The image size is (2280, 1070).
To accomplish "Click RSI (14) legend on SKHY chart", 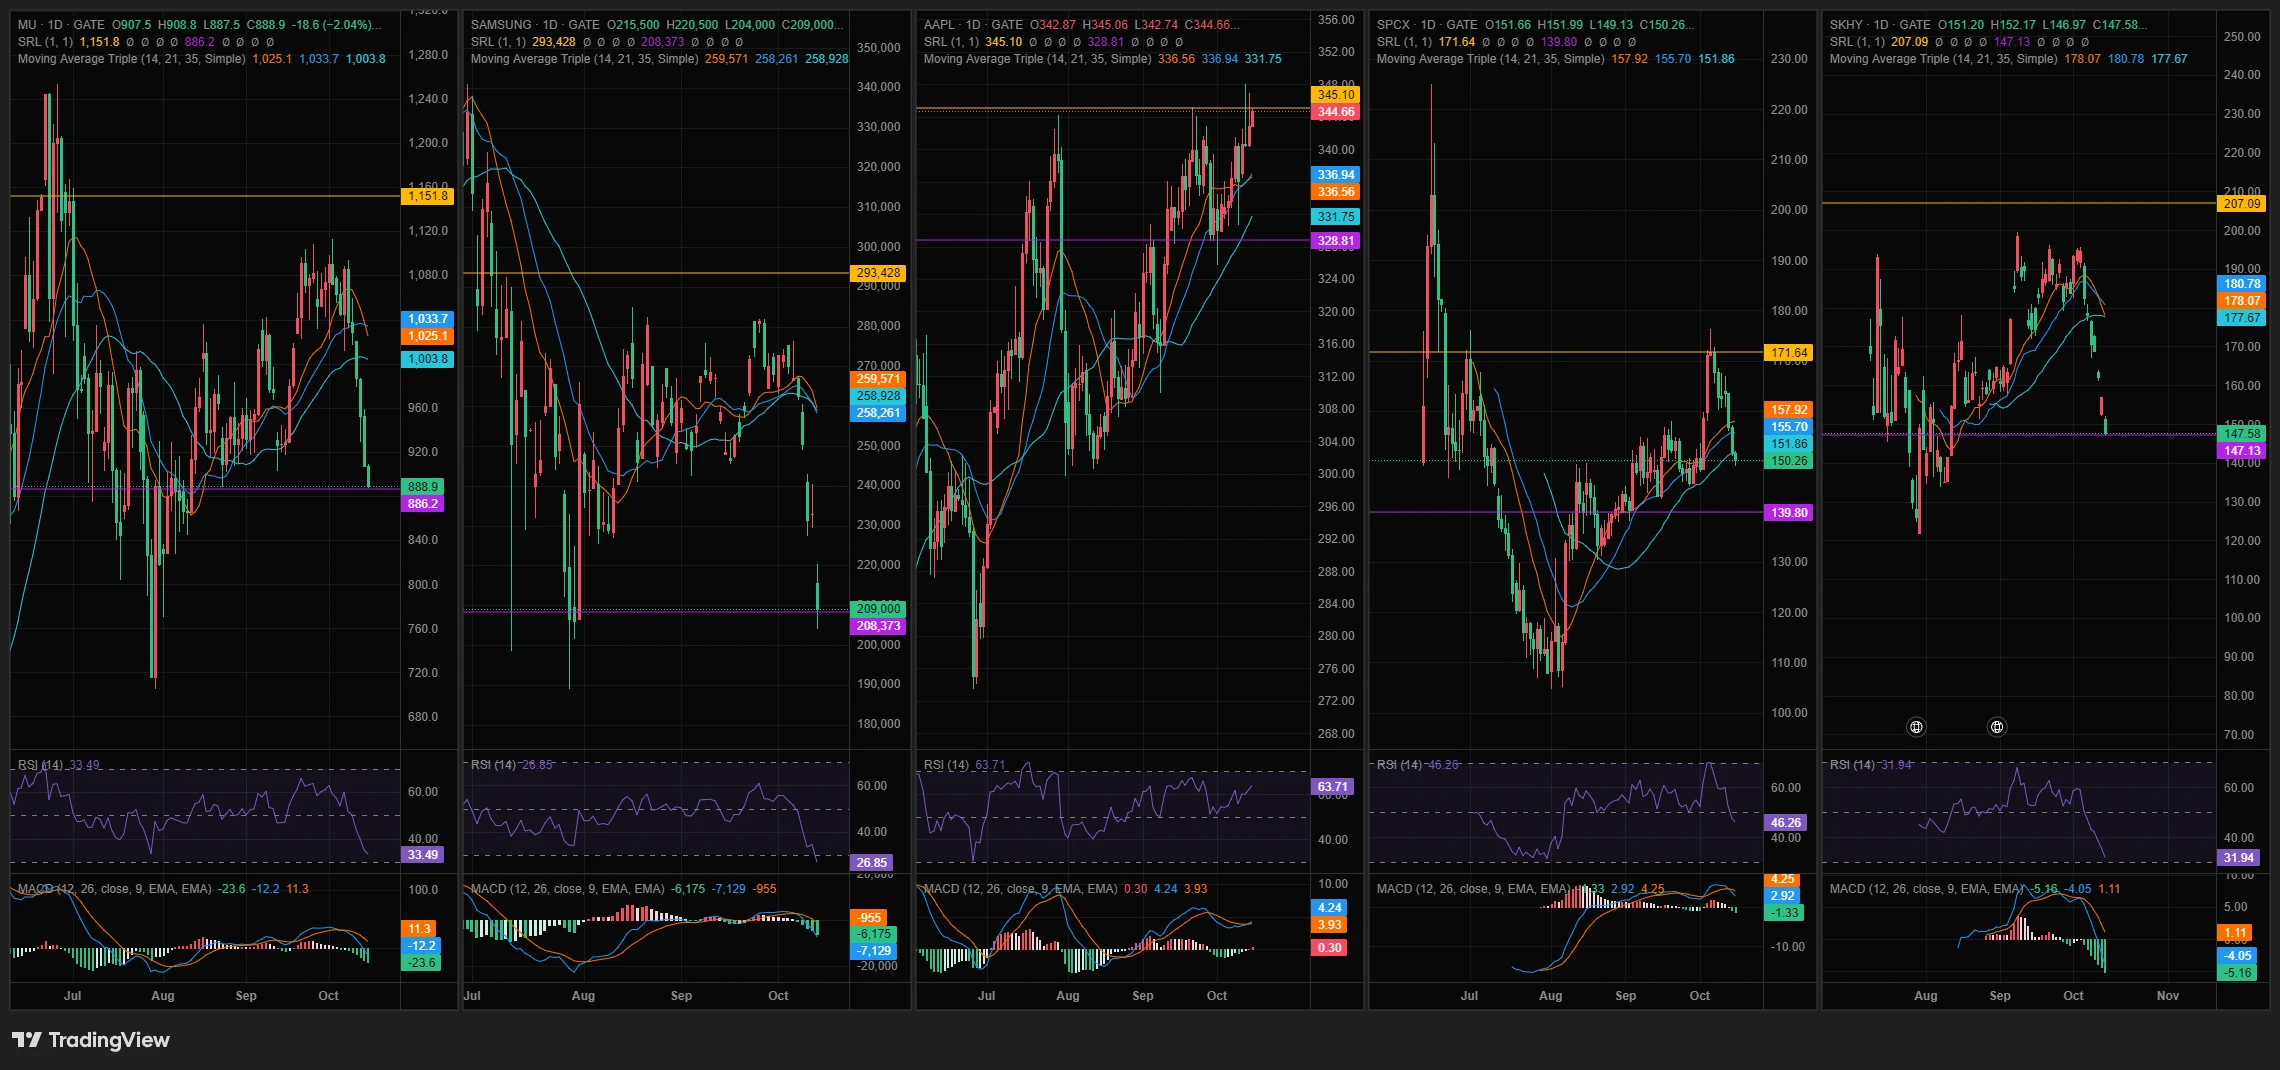I will (1852, 764).
